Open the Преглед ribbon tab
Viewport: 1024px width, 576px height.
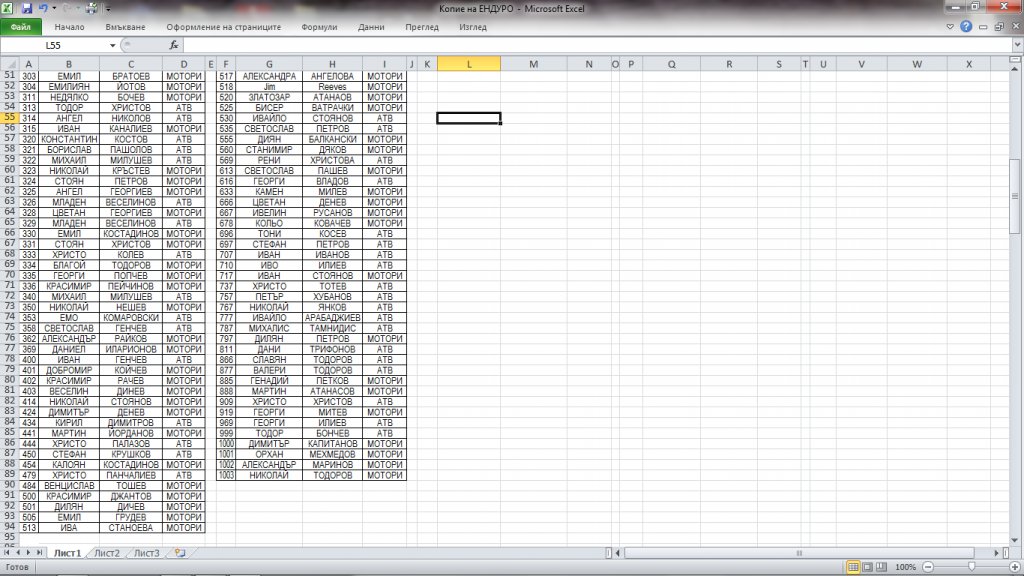click(x=422, y=27)
